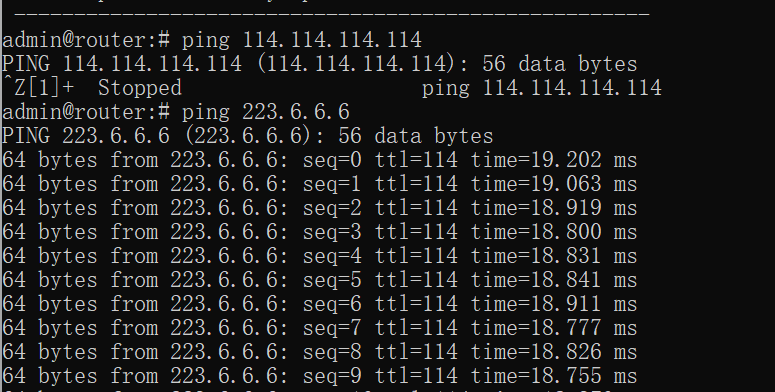Click the seq=8 time=18.826 ms line
The height and width of the screenshot is (392, 775).
pos(320,352)
